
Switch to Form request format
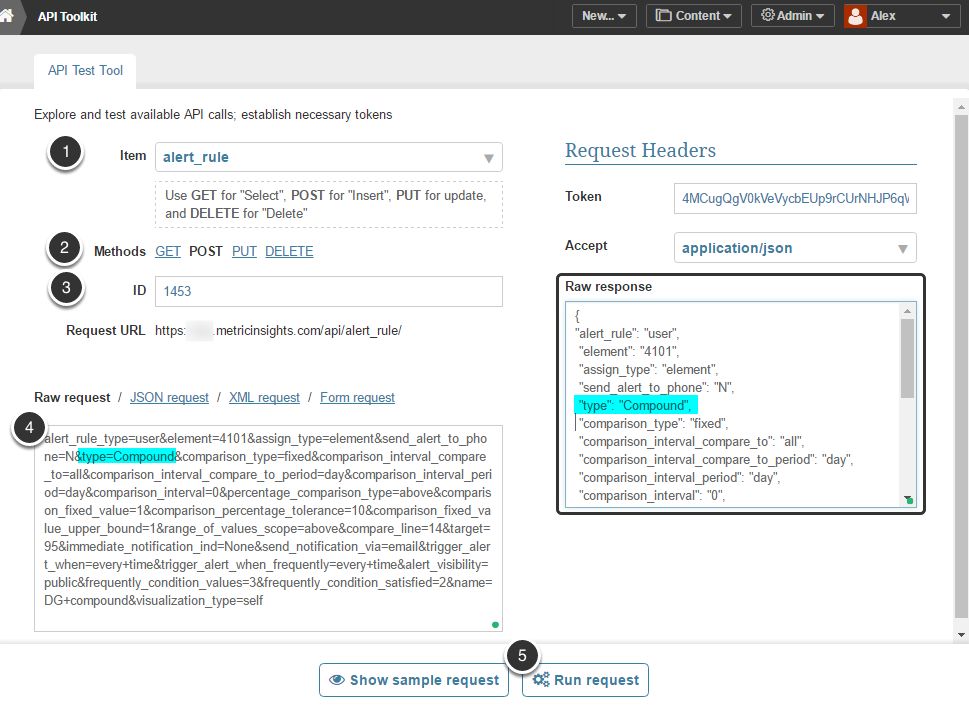pyautogui.click(x=357, y=398)
